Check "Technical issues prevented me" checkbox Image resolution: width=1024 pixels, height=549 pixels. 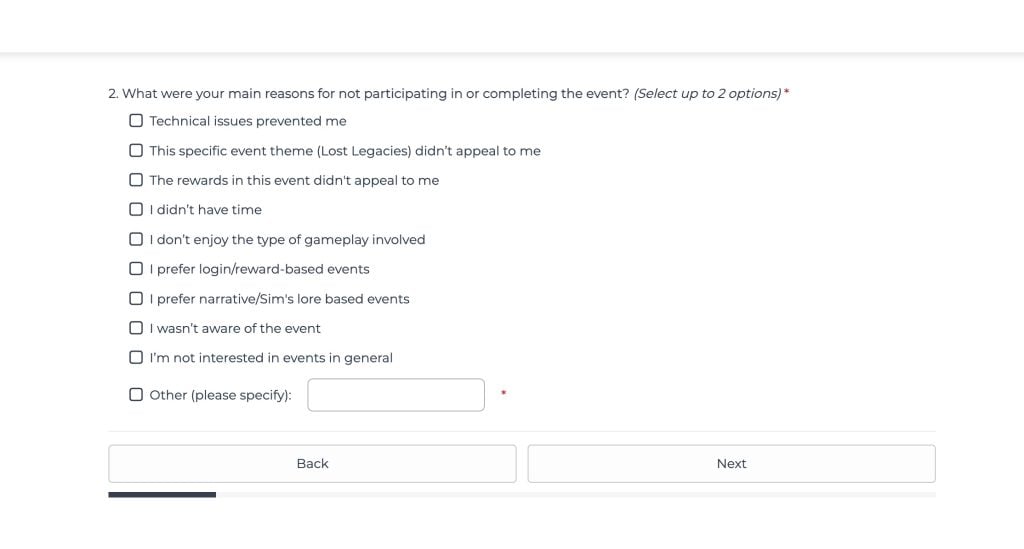pyautogui.click(x=136, y=121)
